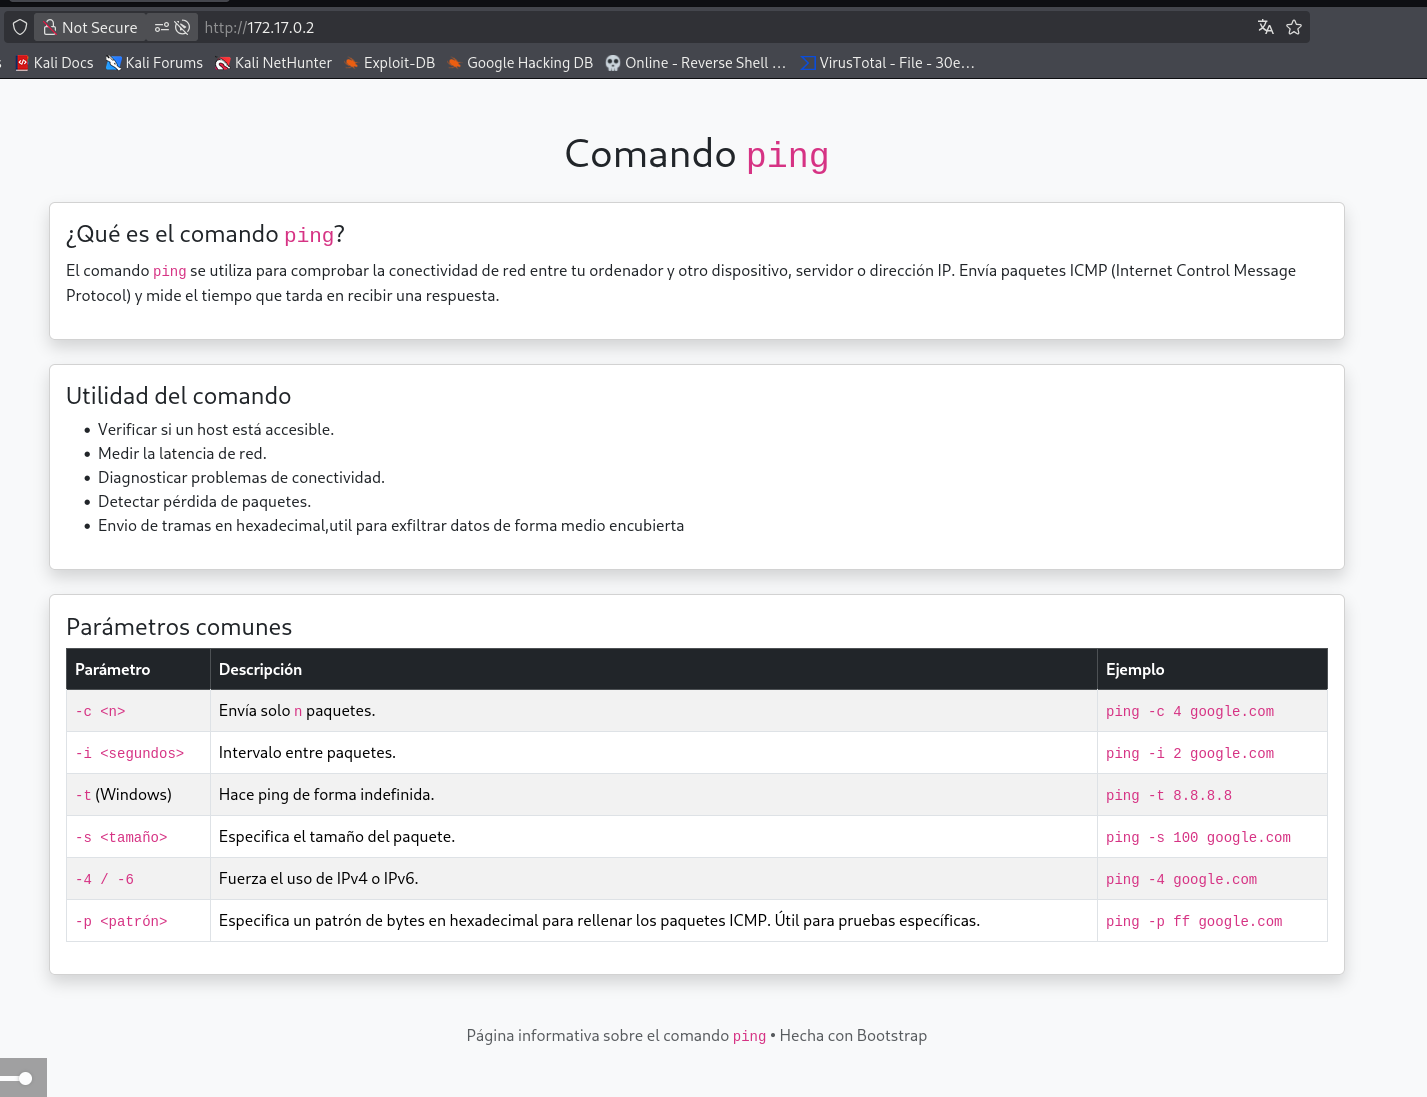
Task: Flip the toggle switch at the page's bottom-left corner
Action: click(x=18, y=1078)
